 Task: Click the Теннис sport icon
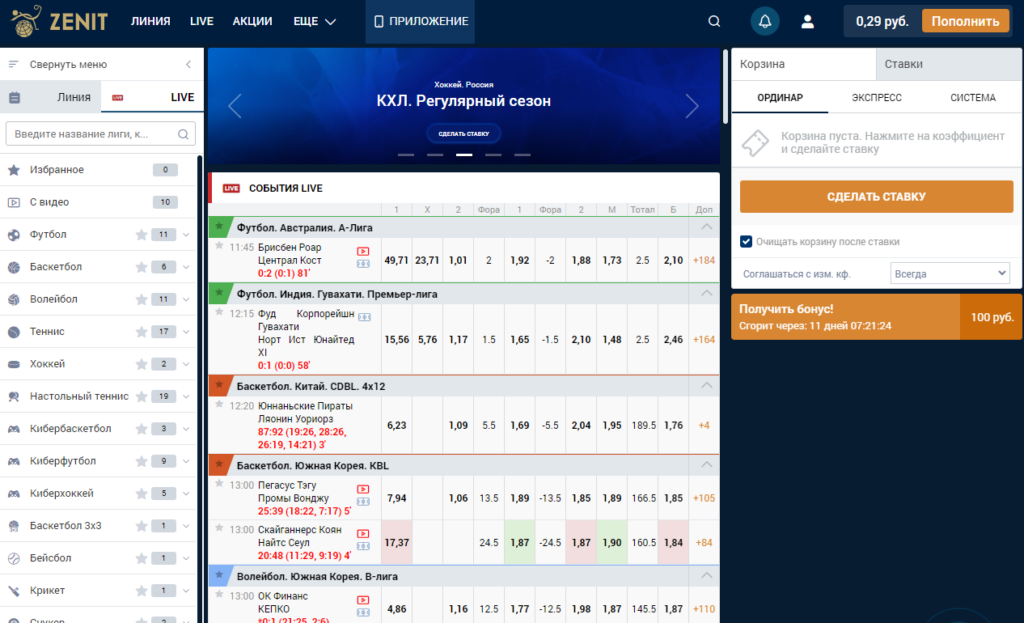click(14, 332)
